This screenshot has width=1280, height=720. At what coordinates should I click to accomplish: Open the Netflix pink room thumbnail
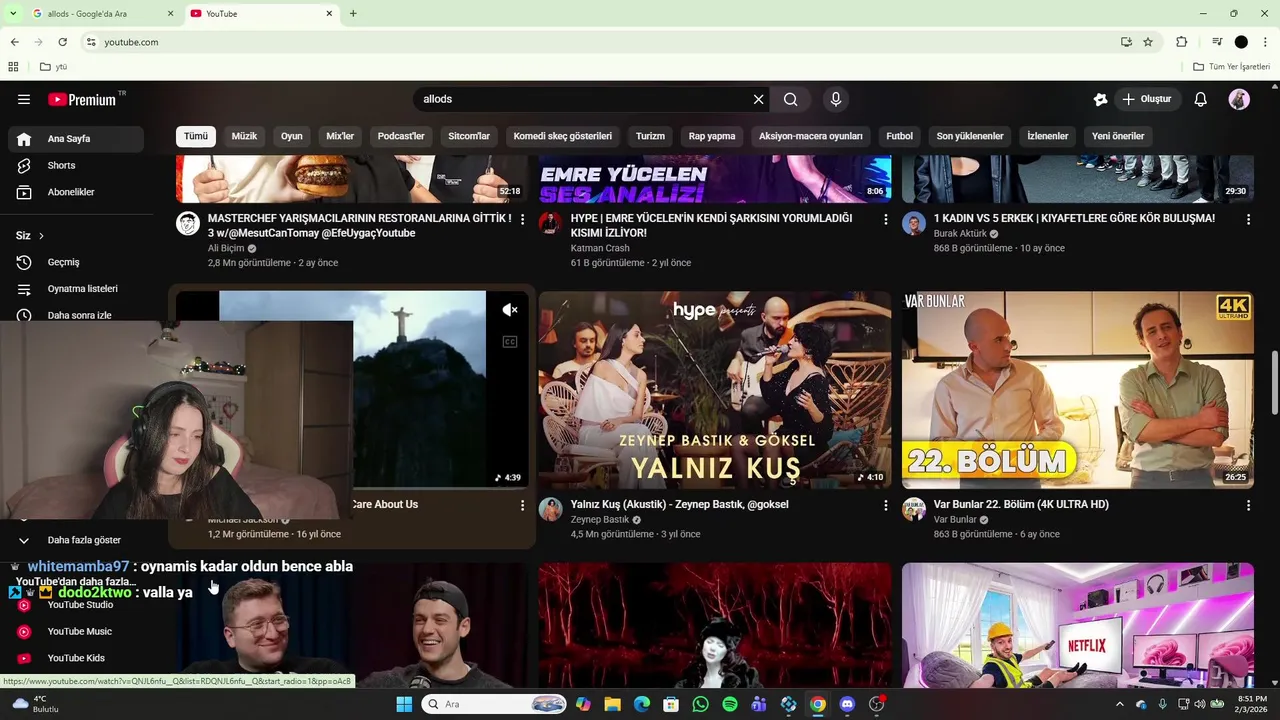[x=1078, y=625]
